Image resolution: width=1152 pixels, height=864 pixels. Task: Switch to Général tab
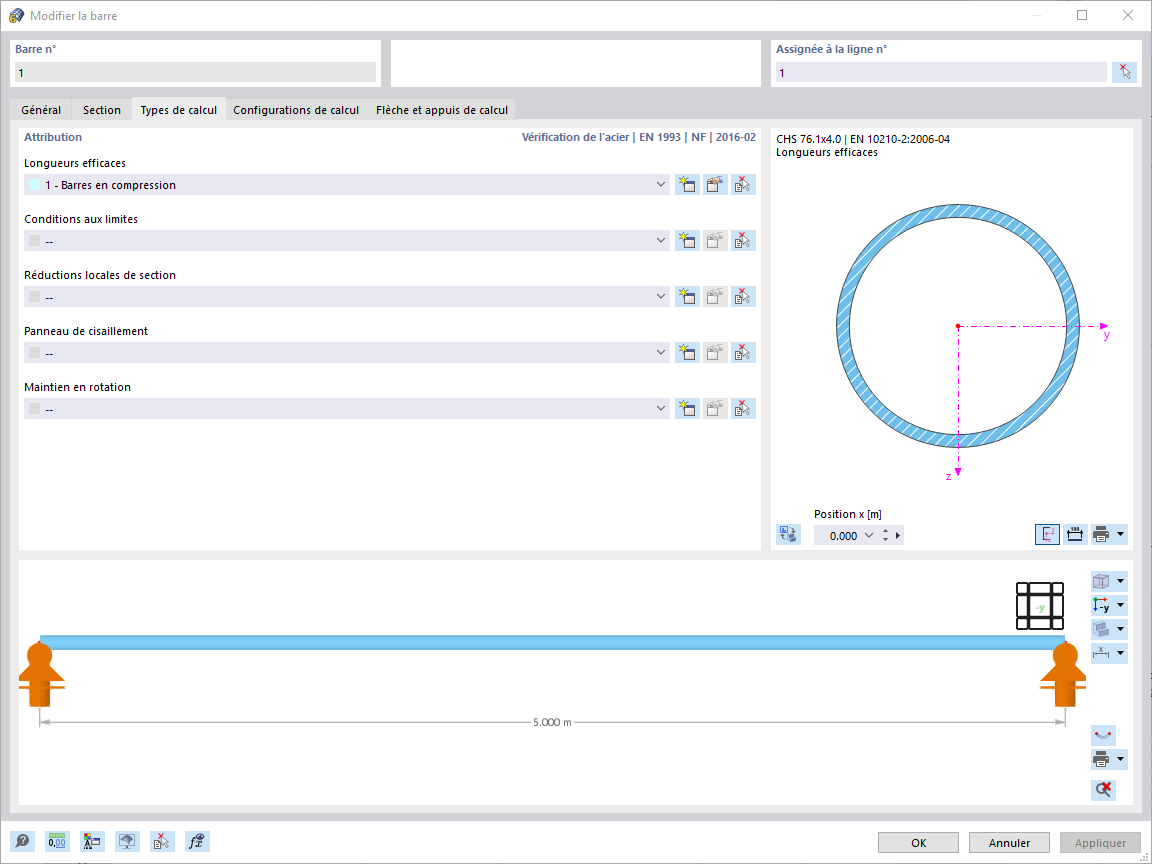41,109
